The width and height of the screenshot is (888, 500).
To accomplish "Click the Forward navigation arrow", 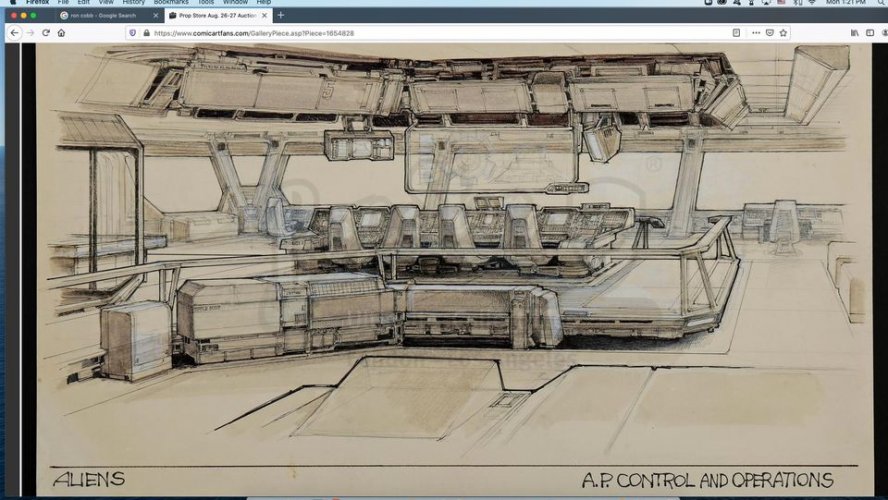I will (x=29, y=33).
